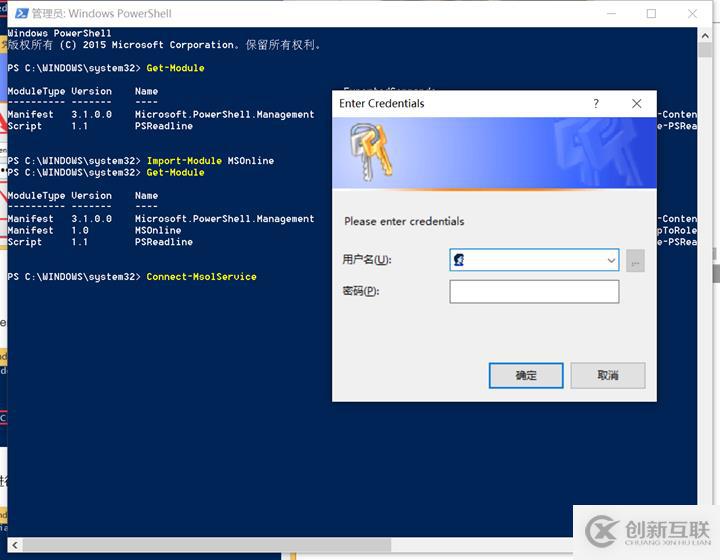Click the keys icon in credentials banner
The image size is (720, 560).
coord(371,152)
